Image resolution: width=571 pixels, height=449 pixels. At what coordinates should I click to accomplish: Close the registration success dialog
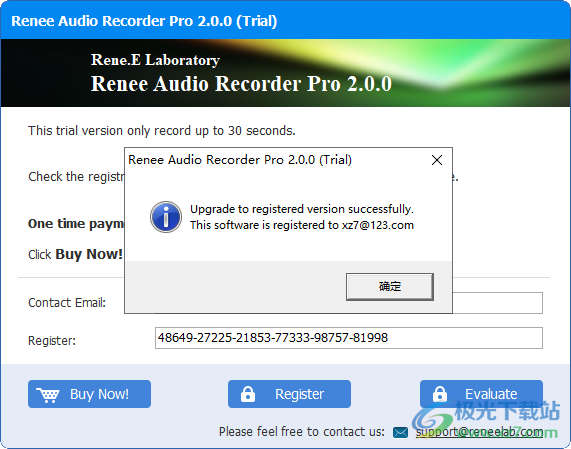click(x=437, y=160)
